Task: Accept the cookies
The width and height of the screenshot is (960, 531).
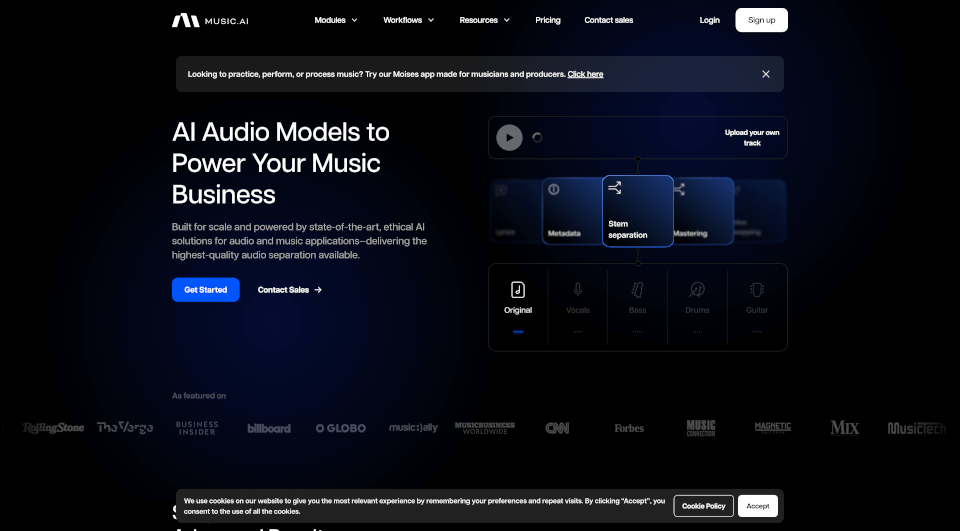Action: [758, 506]
